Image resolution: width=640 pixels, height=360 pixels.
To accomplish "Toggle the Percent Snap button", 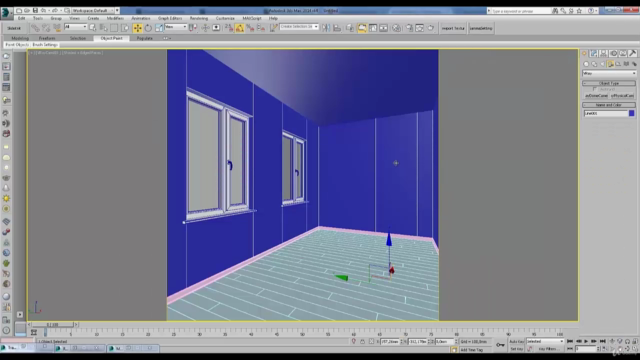I will point(250,28).
